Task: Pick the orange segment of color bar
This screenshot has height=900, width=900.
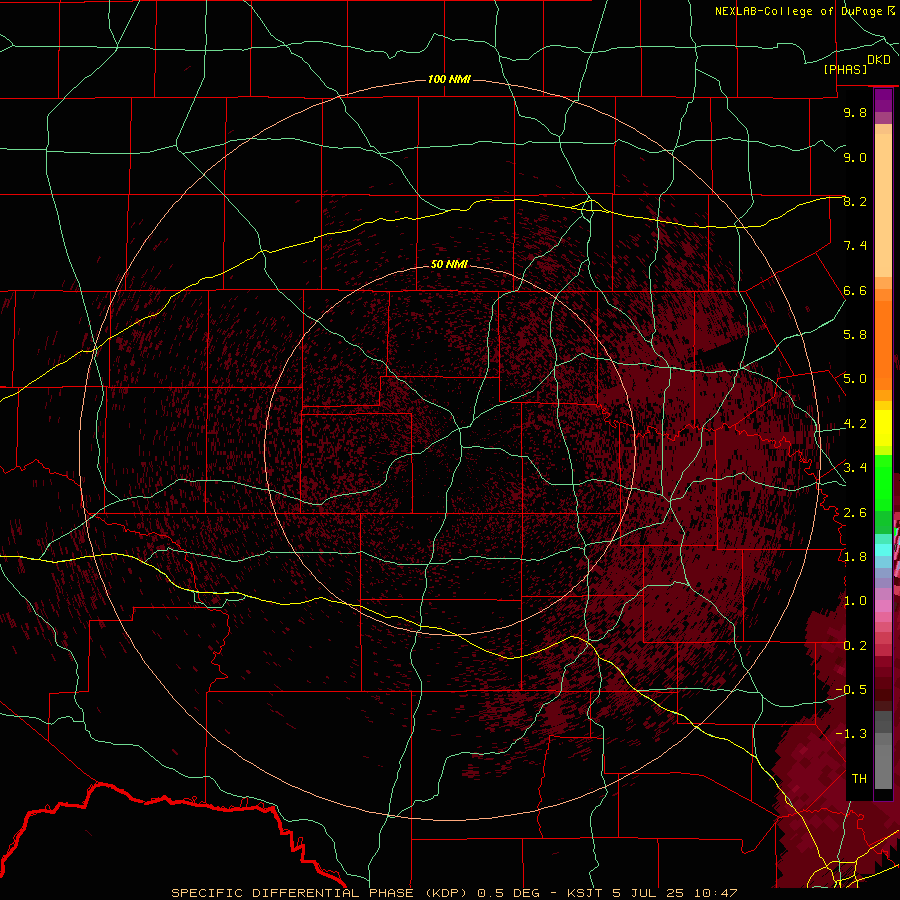Action: 883,344
